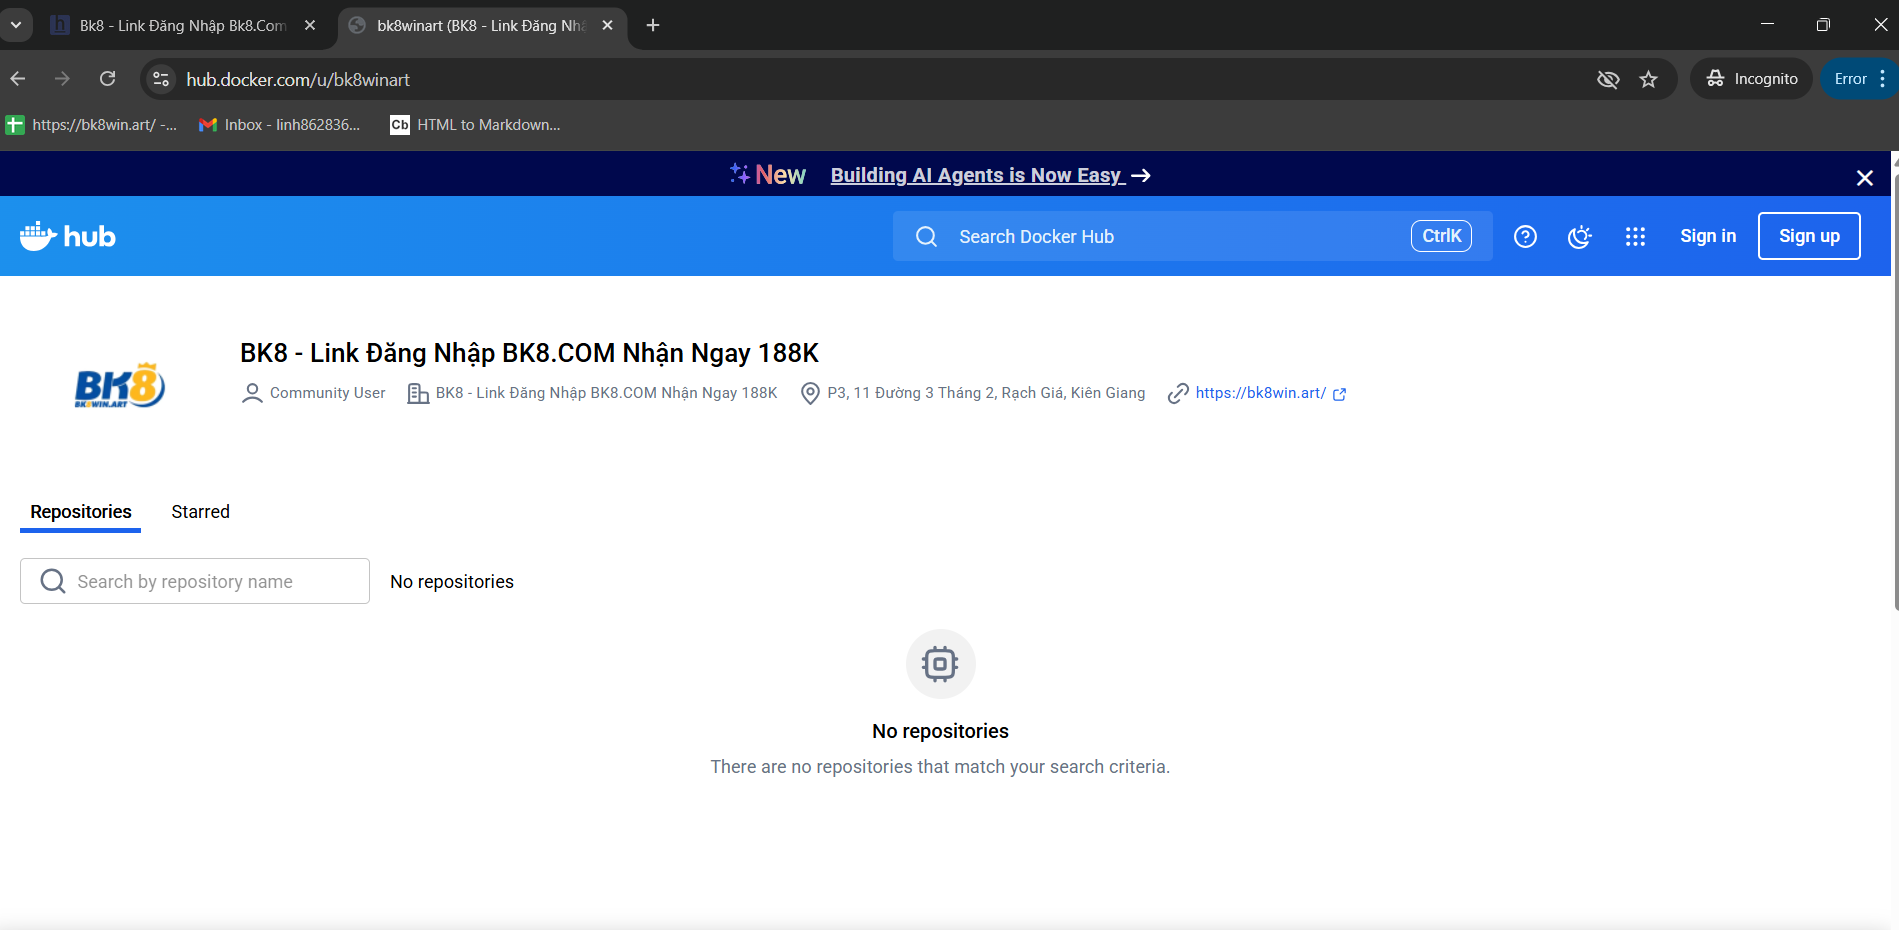The width and height of the screenshot is (1899, 930).
Task: Go back to the previous page
Action: [18, 79]
